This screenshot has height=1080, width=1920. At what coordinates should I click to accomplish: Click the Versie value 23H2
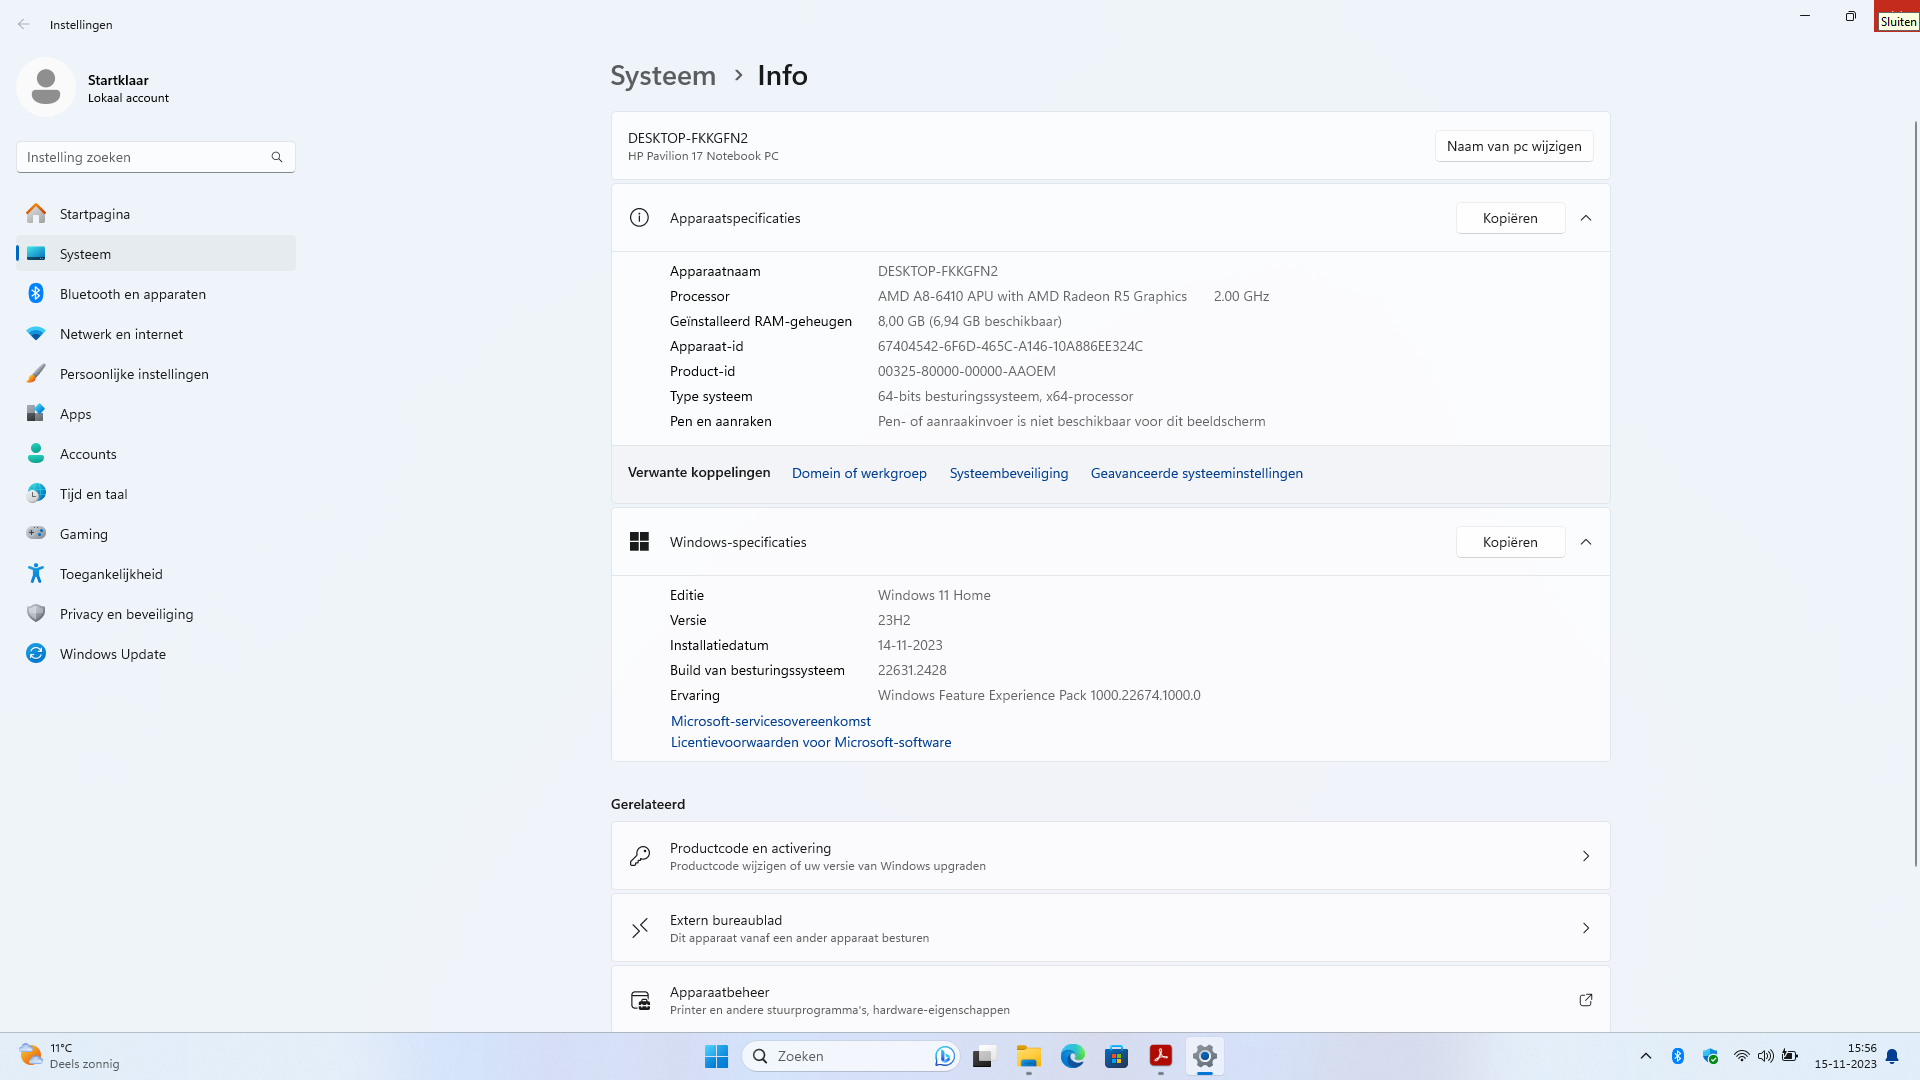[894, 620]
